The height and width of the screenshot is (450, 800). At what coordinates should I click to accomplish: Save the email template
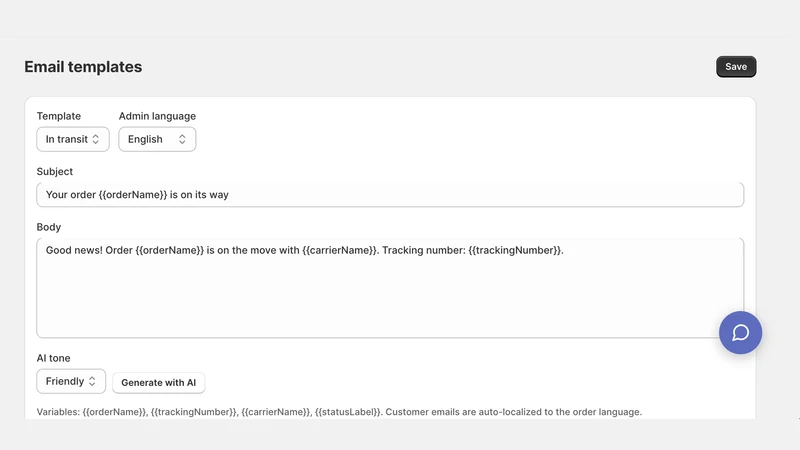tap(736, 67)
